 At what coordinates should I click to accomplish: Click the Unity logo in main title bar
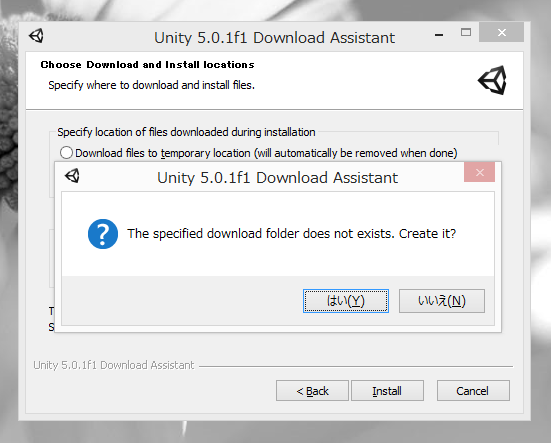click(37, 36)
